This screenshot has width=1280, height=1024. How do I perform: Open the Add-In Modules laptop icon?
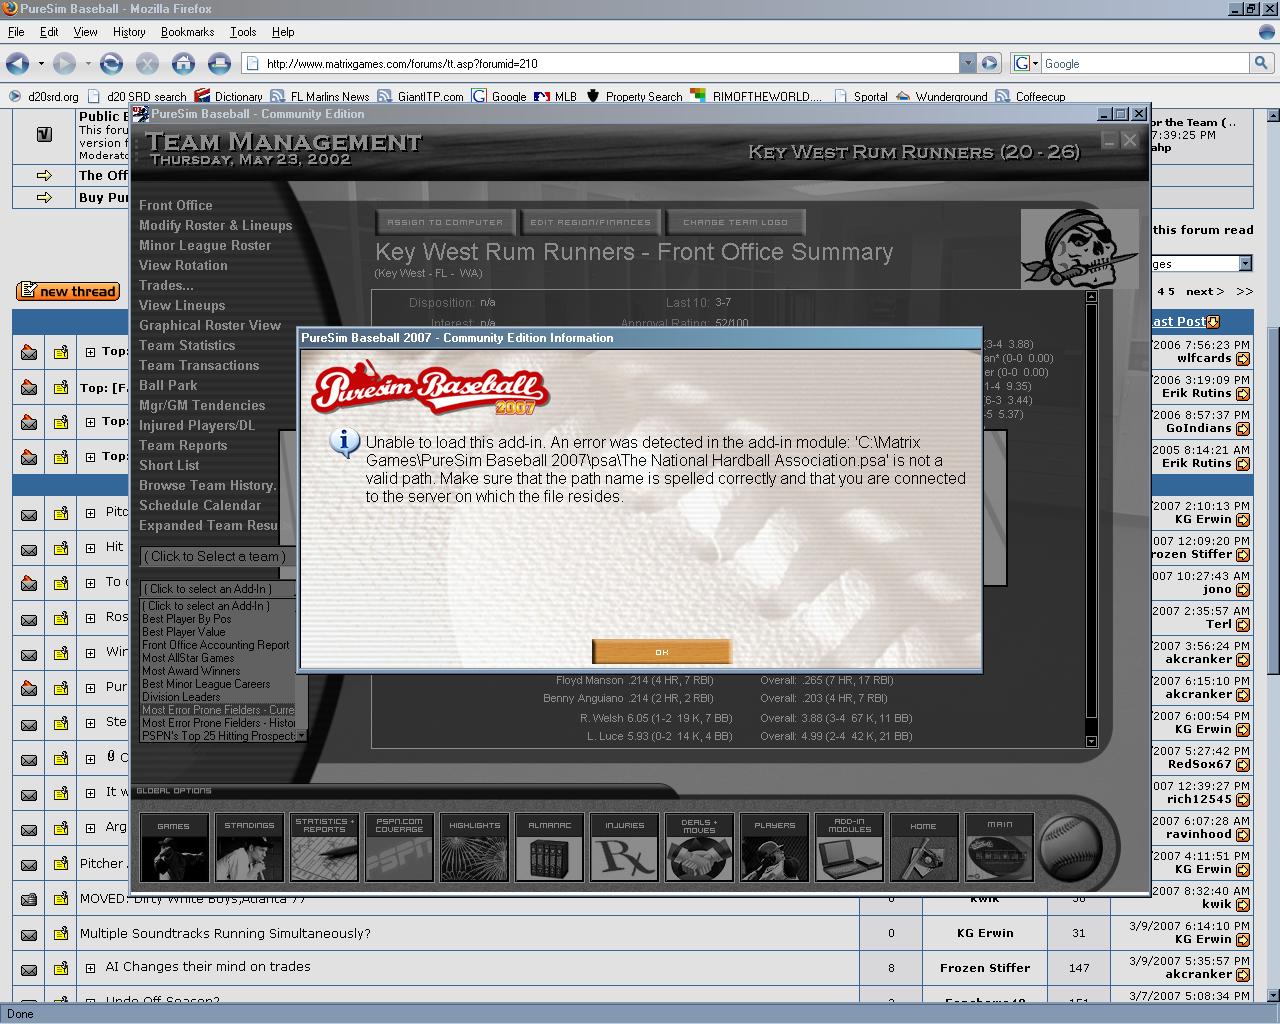click(849, 847)
